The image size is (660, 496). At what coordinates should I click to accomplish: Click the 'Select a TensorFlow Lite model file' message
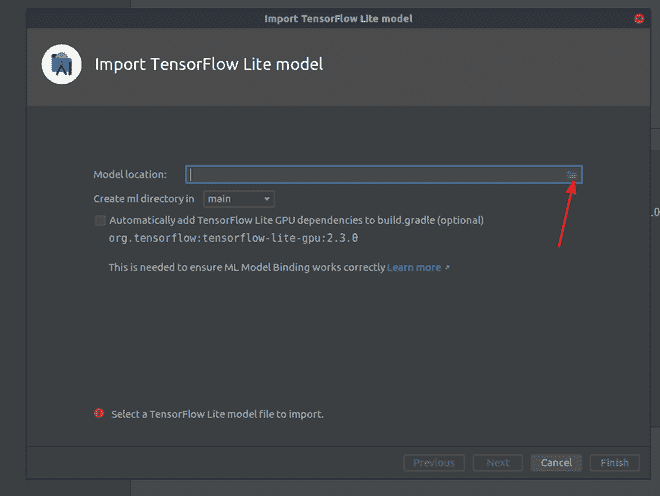click(x=217, y=413)
